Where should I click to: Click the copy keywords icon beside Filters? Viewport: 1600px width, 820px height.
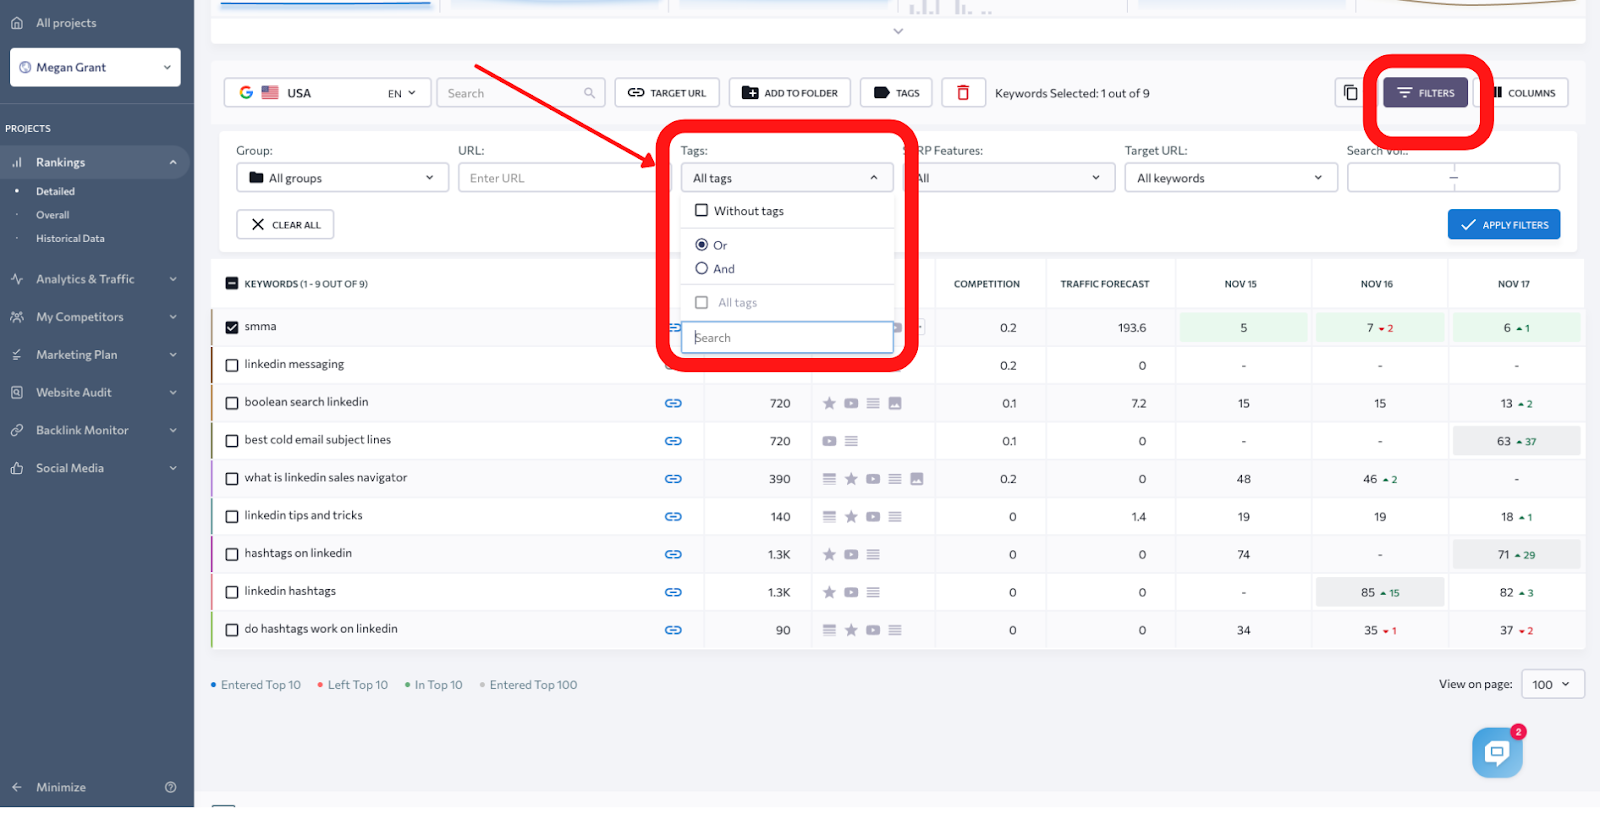pos(1350,93)
